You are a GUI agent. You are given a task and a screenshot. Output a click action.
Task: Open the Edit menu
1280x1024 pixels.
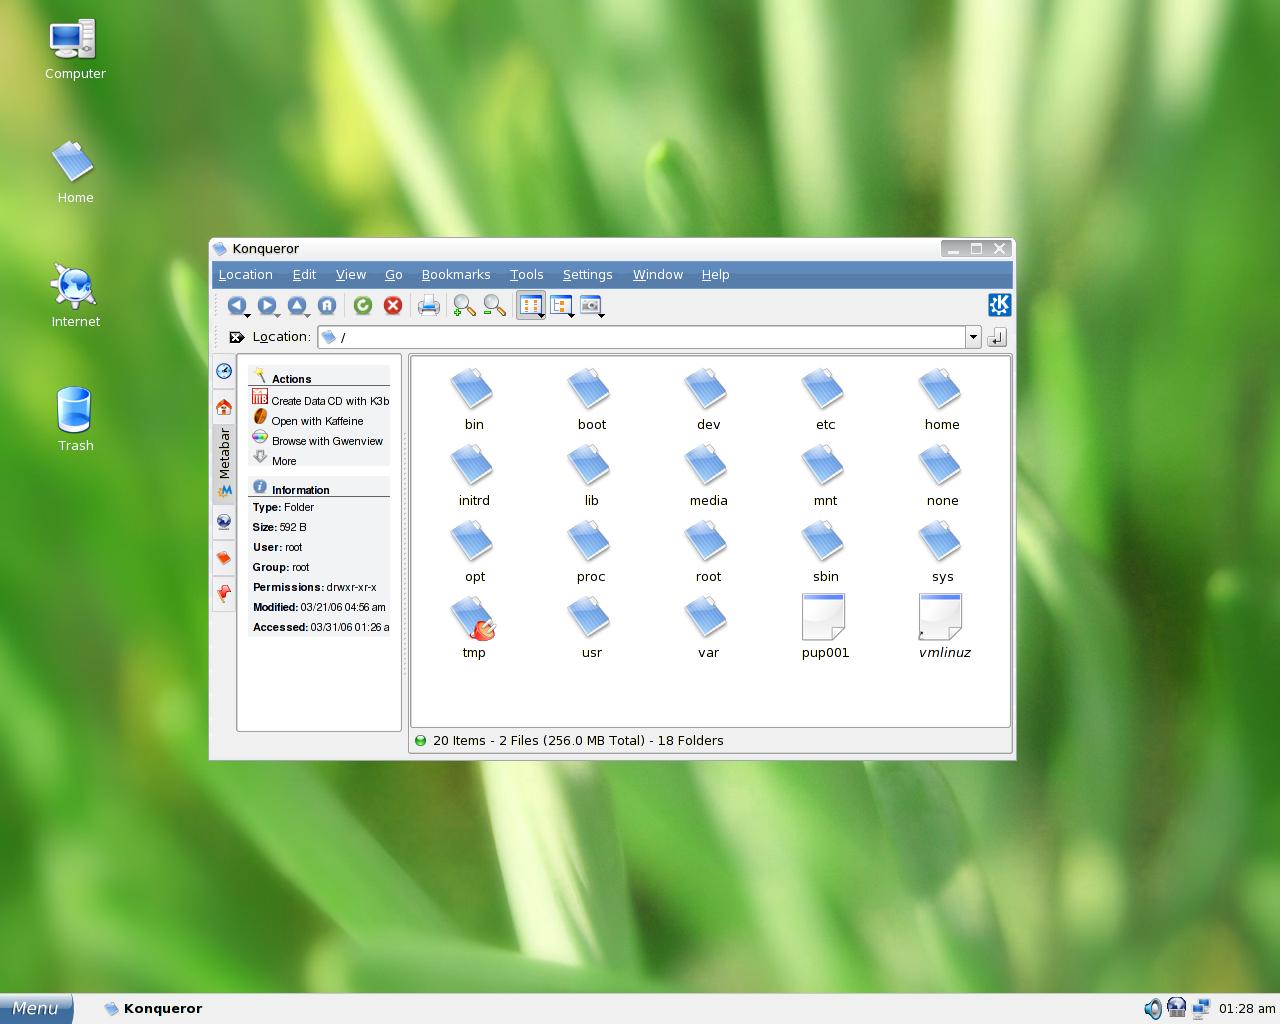point(304,274)
